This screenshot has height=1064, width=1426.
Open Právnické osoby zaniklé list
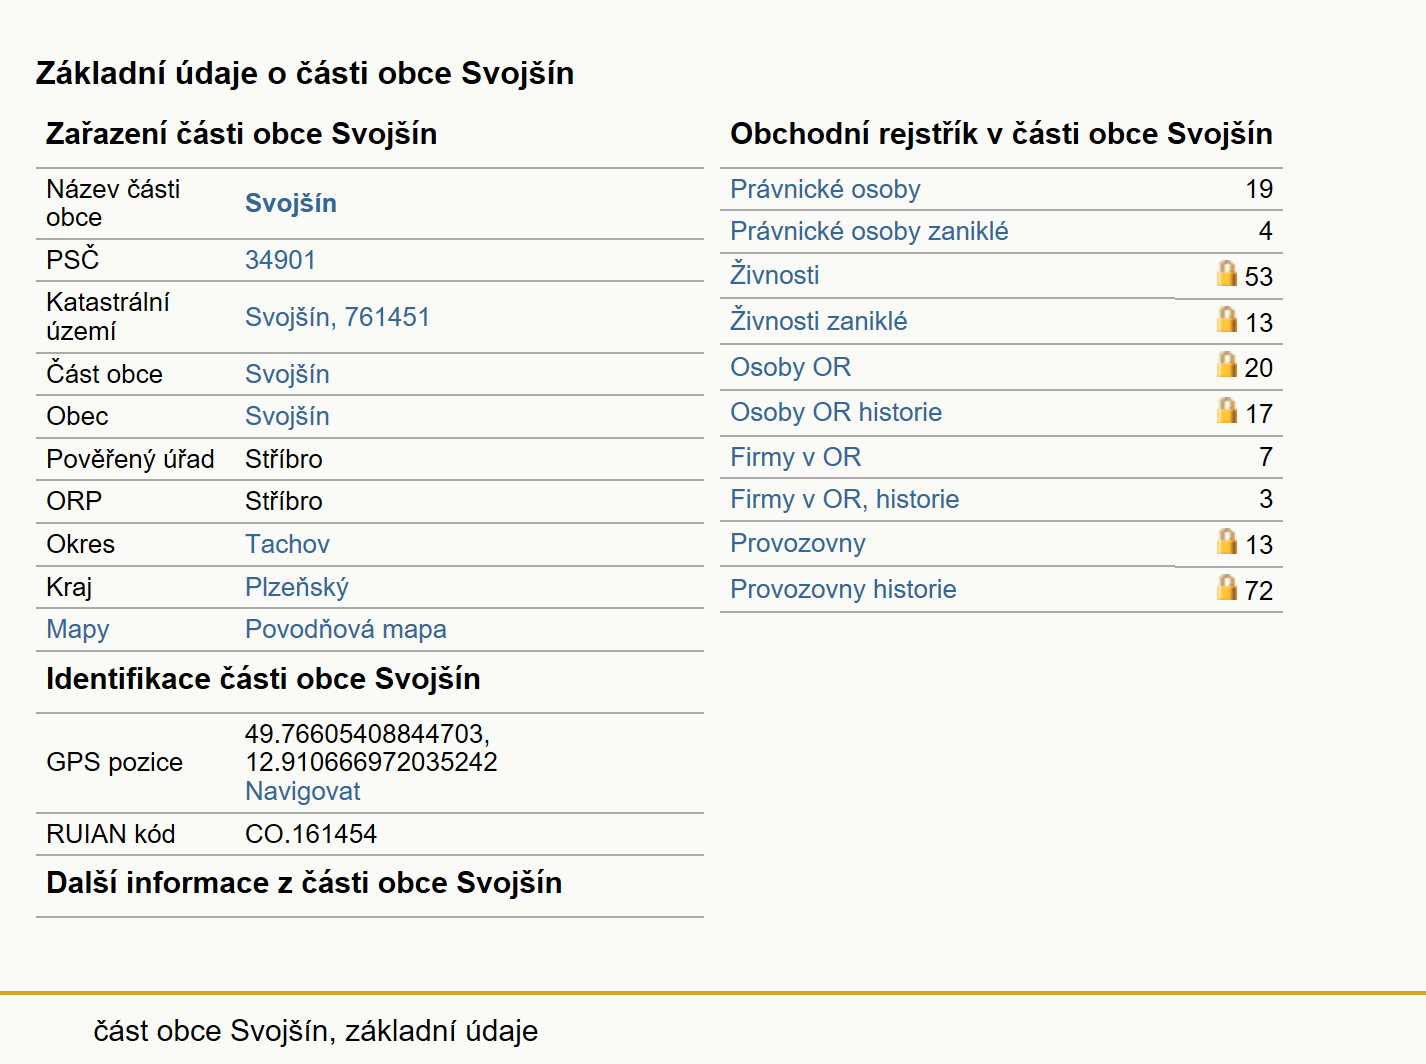click(869, 231)
